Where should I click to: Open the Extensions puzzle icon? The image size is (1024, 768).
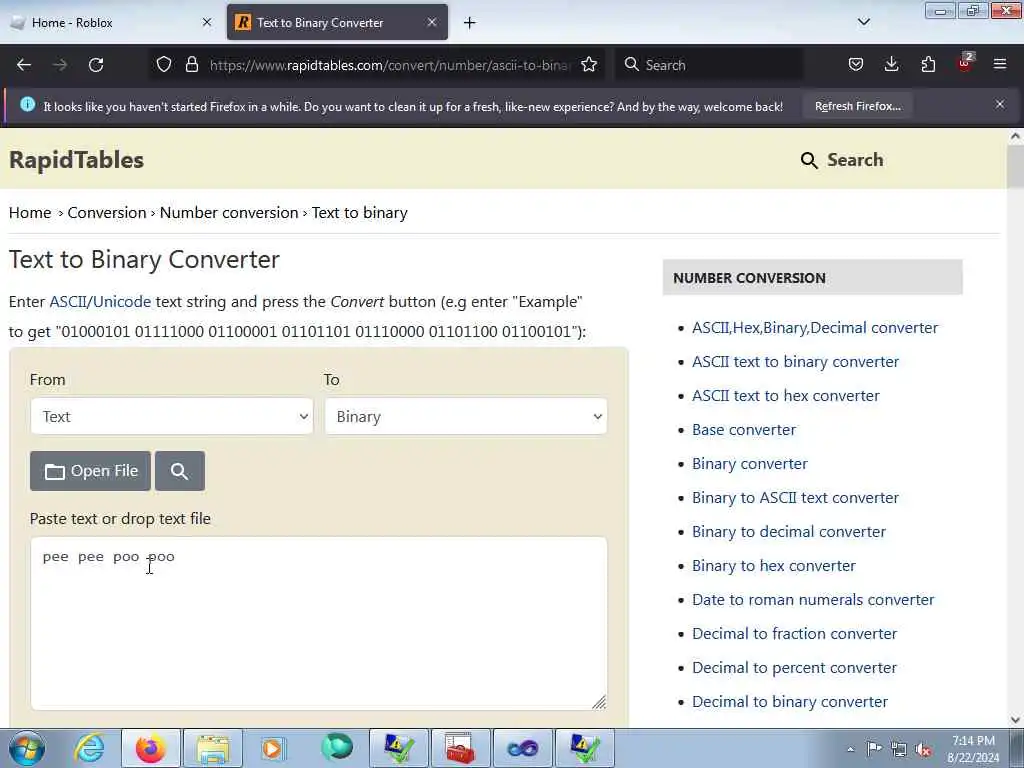pos(928,65)
